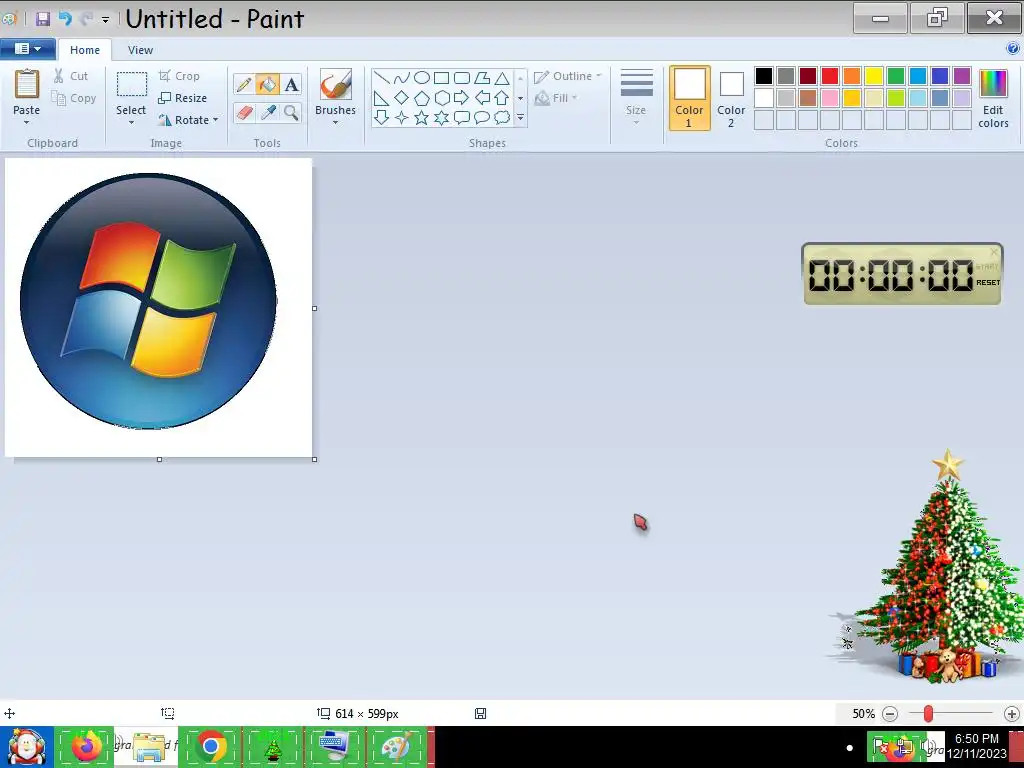1024x768 pixels.
Task: Choose the Line shape
Action: (x=381, y=78)
